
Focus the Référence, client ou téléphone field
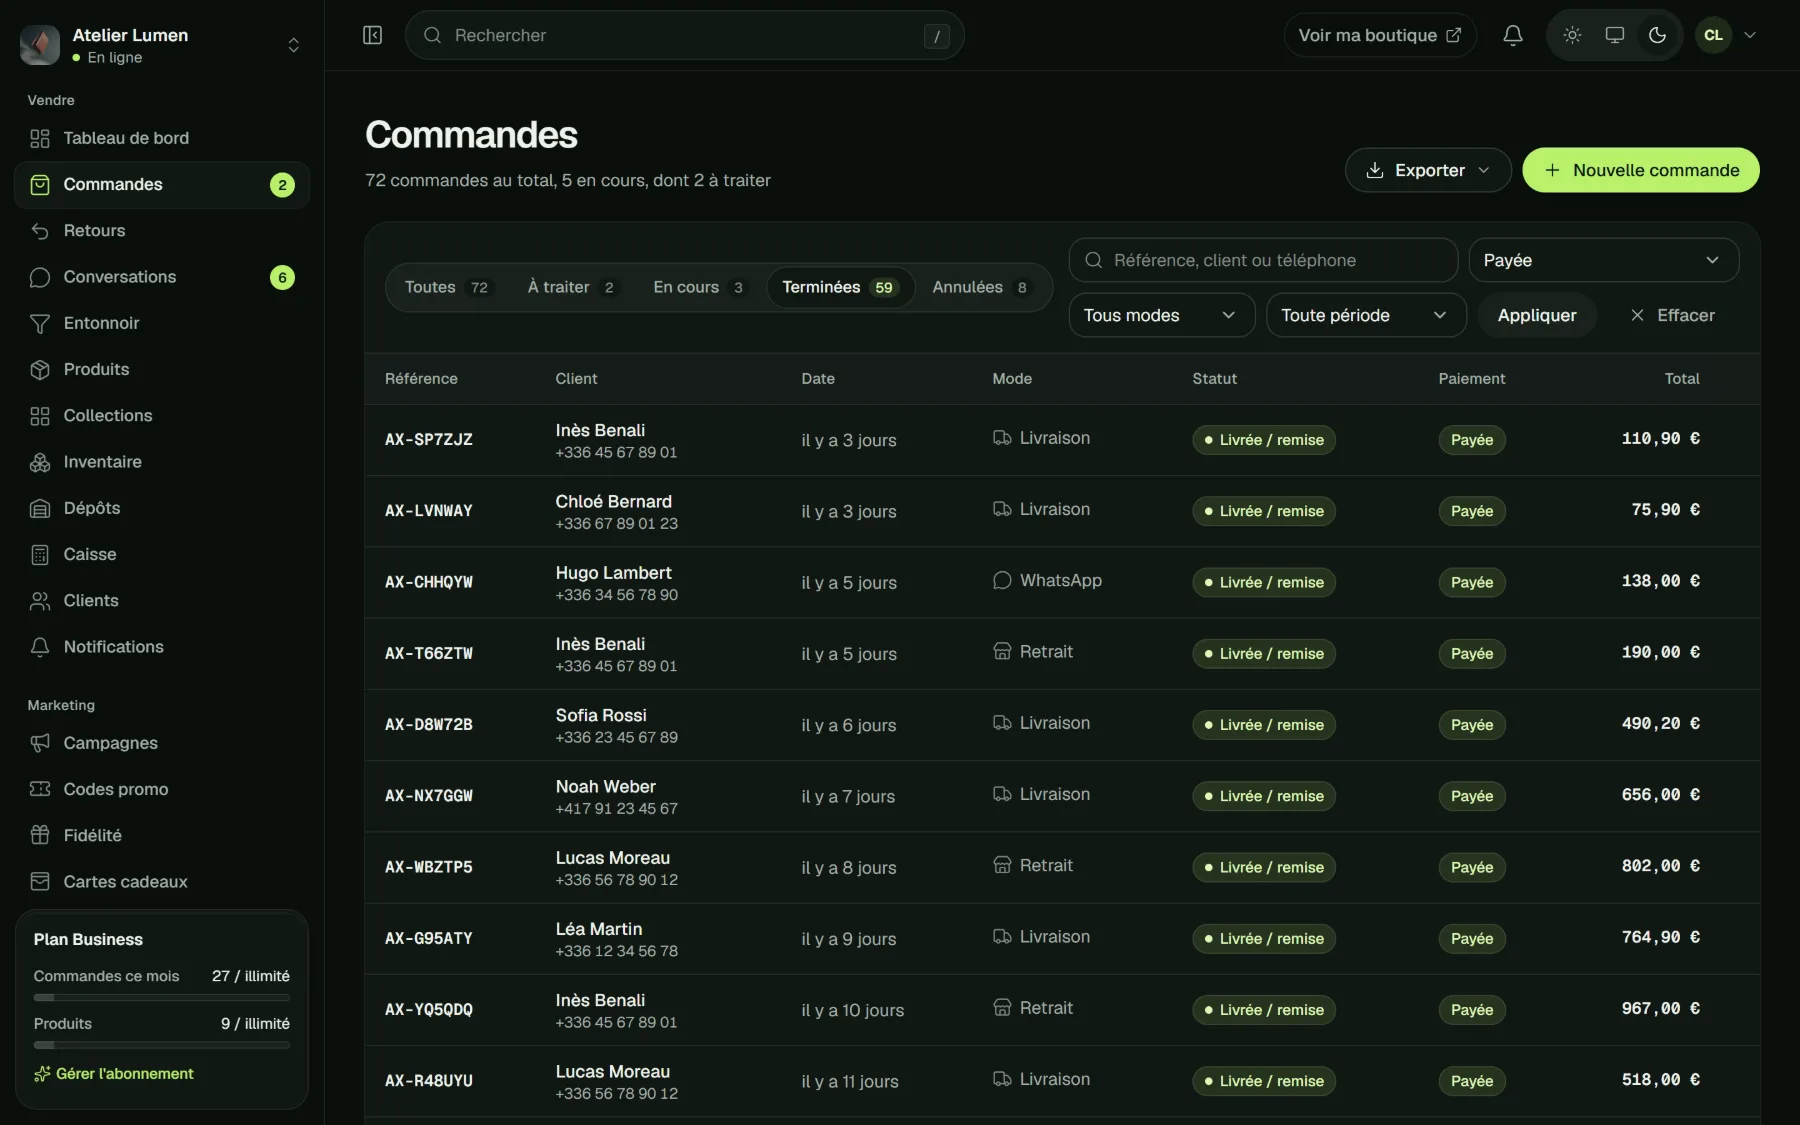click(1263, 260)
